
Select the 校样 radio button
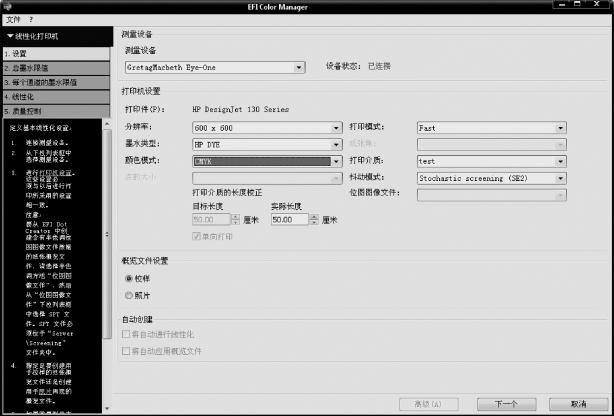tap(128, 278)
